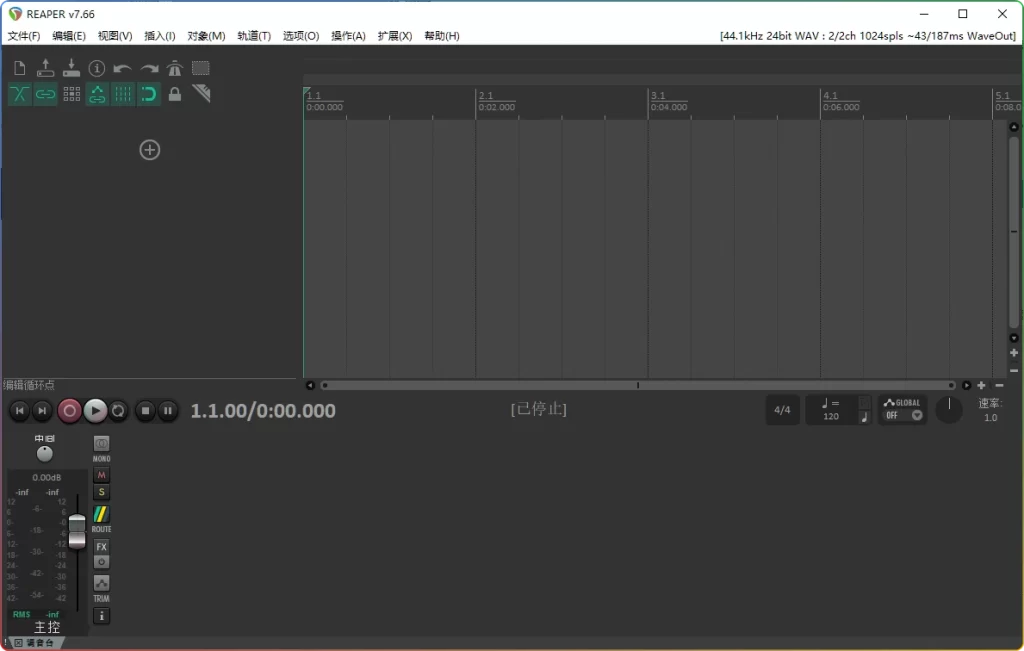
Task: Switch to the 调音台 tab
Action: tap(38, 645)
